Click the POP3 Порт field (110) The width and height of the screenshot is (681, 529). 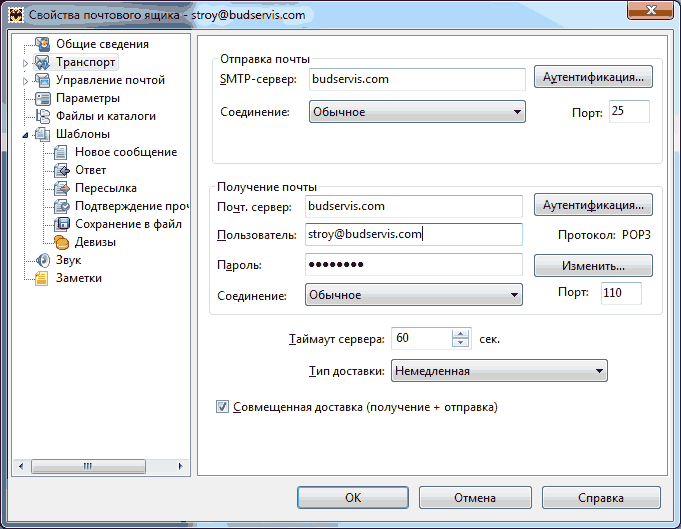(x=621, y=293)
